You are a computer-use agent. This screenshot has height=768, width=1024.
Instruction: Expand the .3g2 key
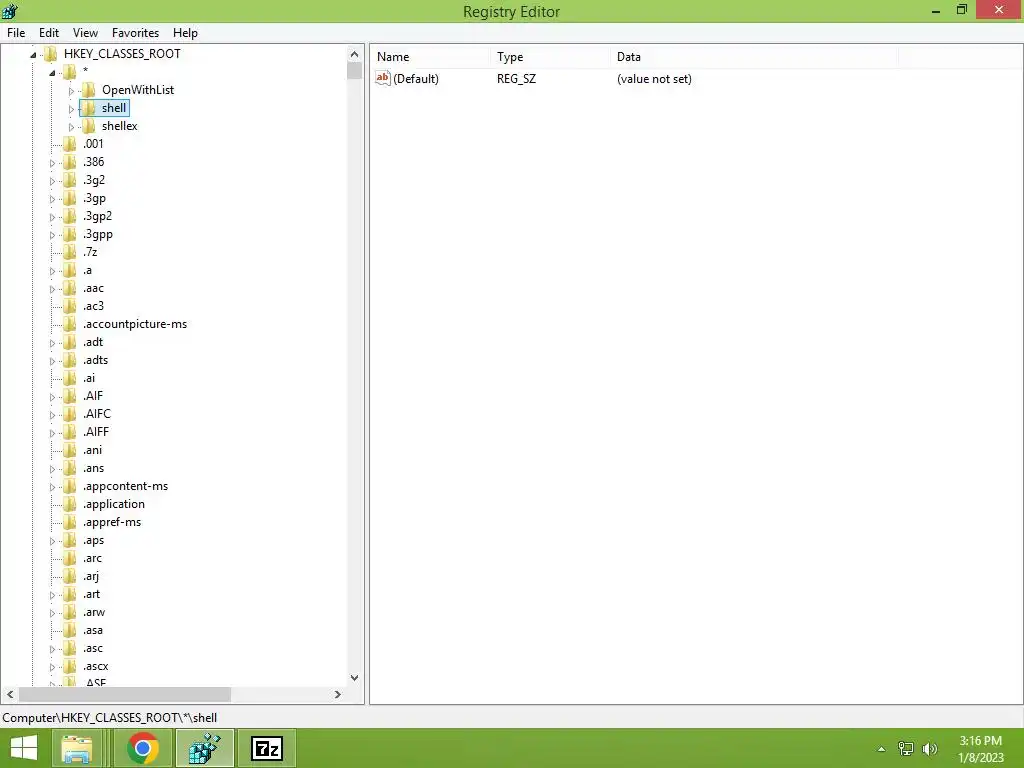click(x=52, y=181)
